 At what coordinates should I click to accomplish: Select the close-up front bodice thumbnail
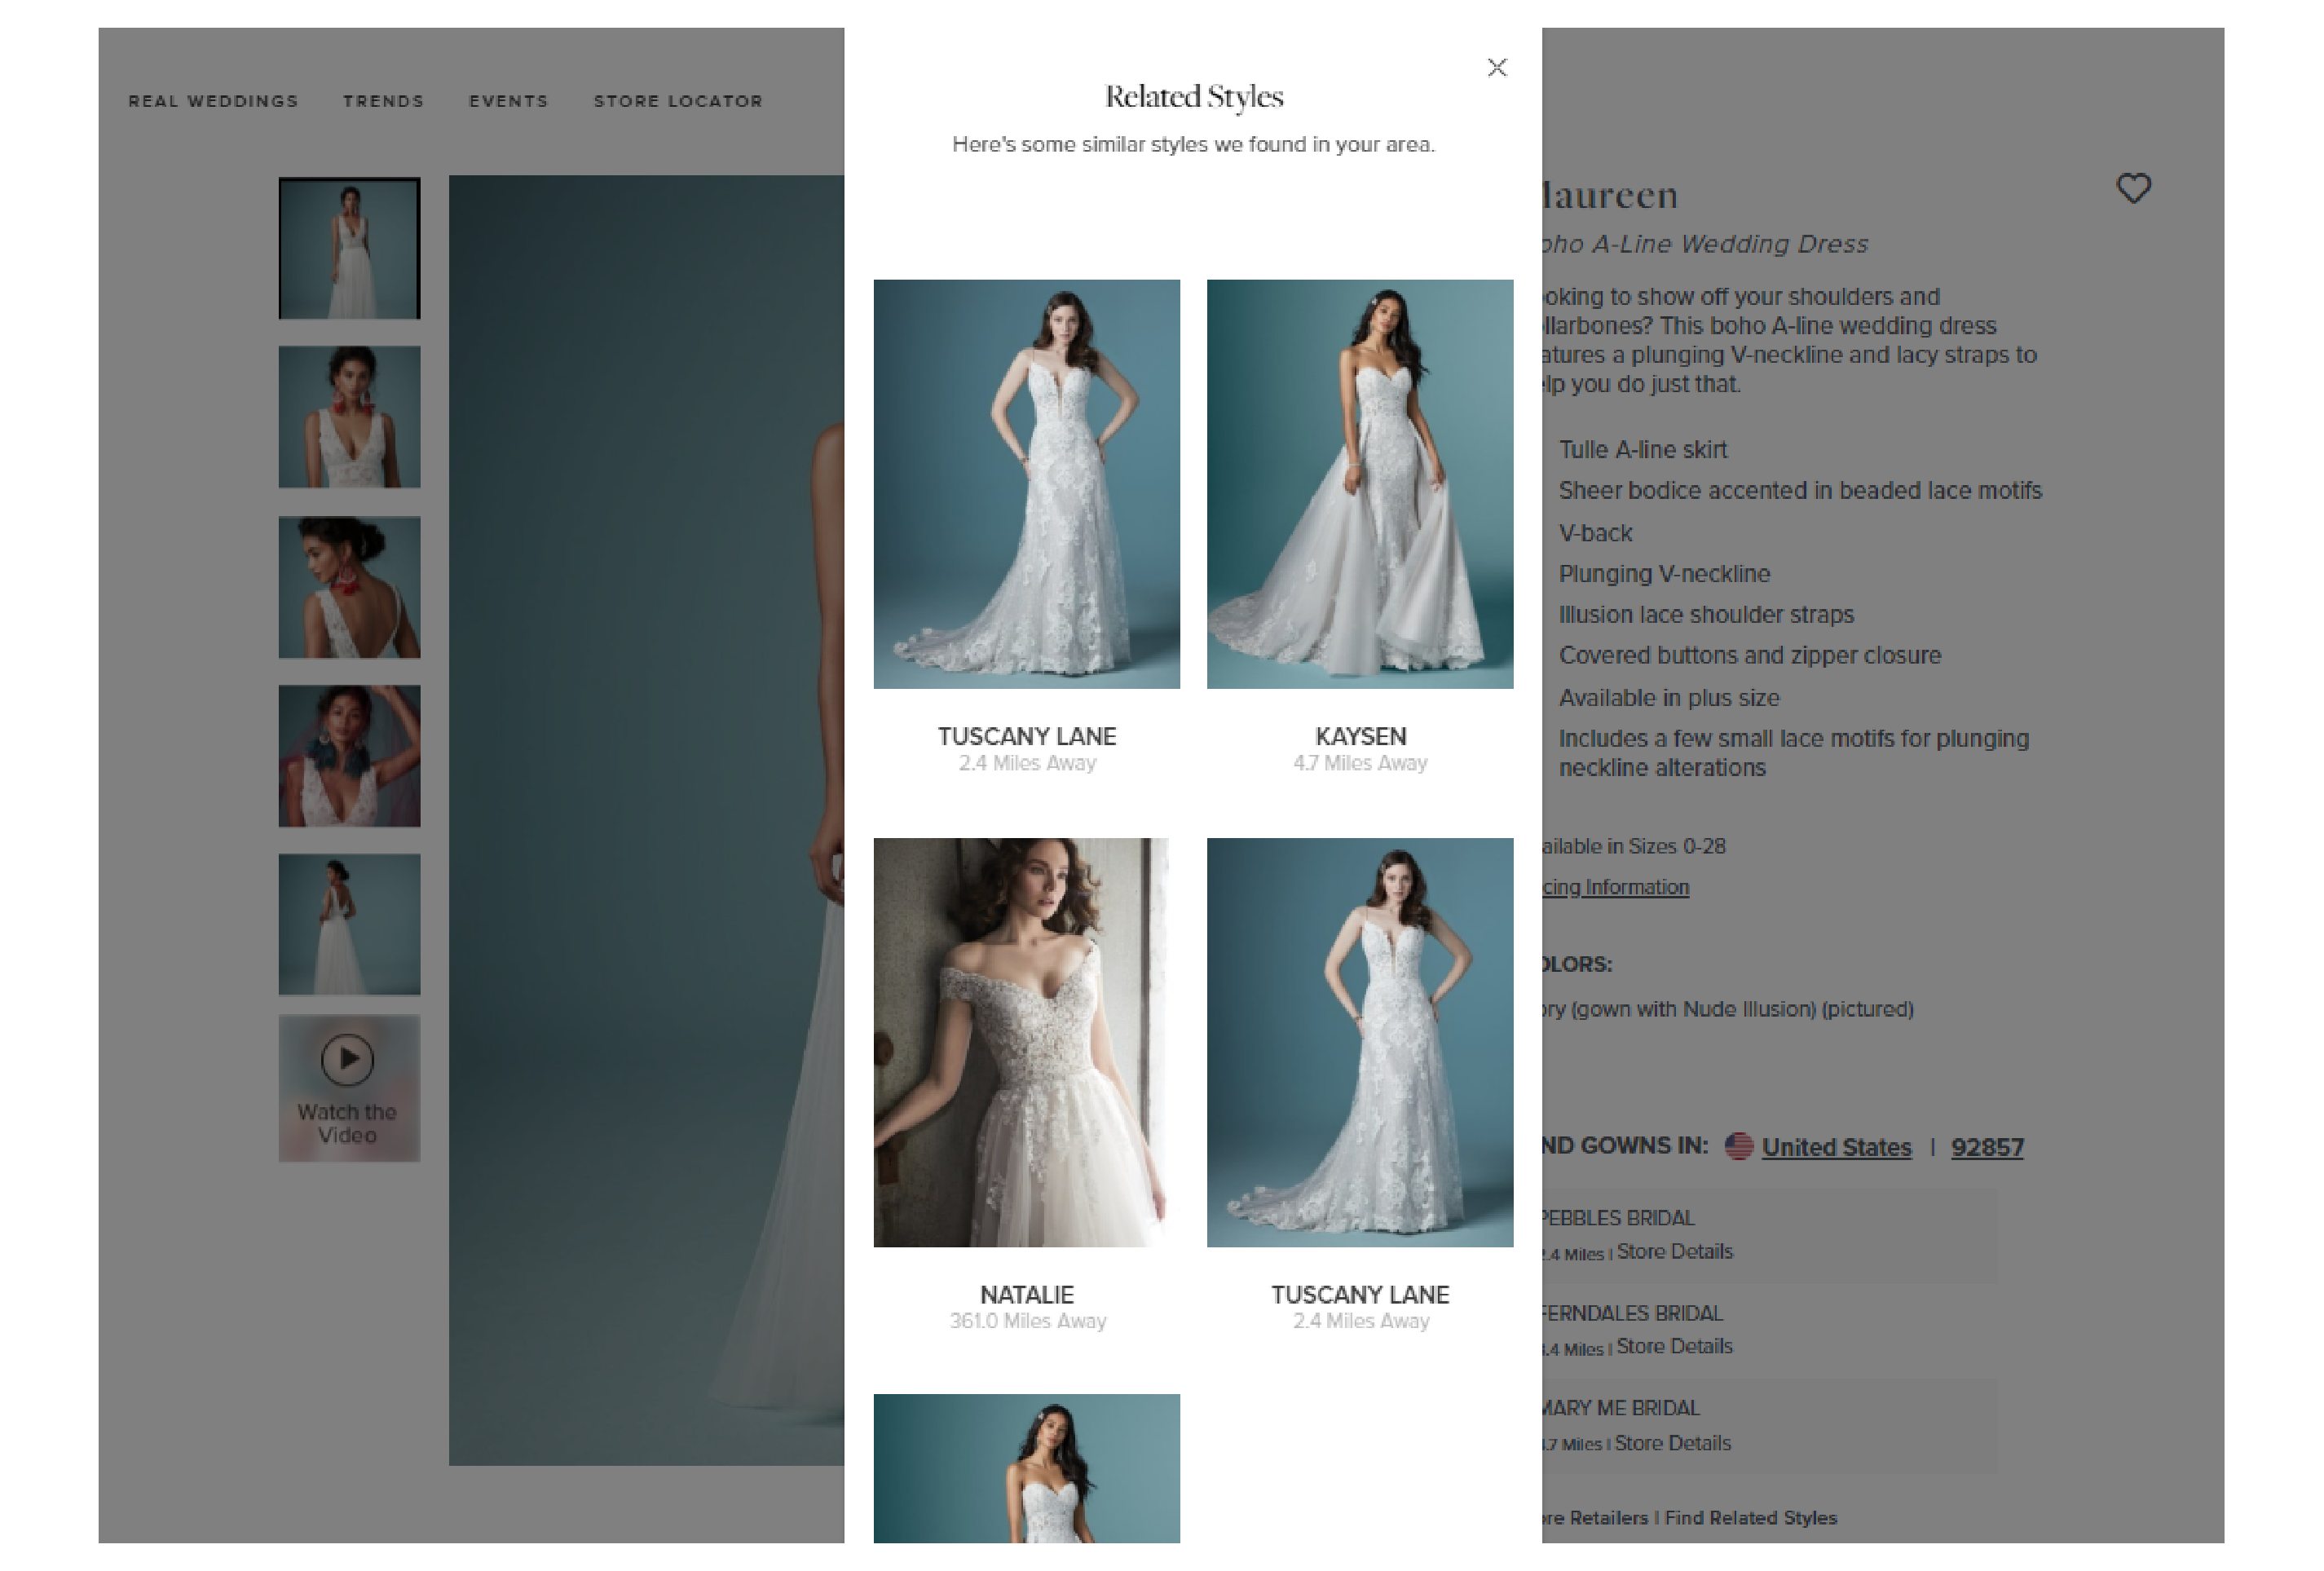[x=349, y=417]
